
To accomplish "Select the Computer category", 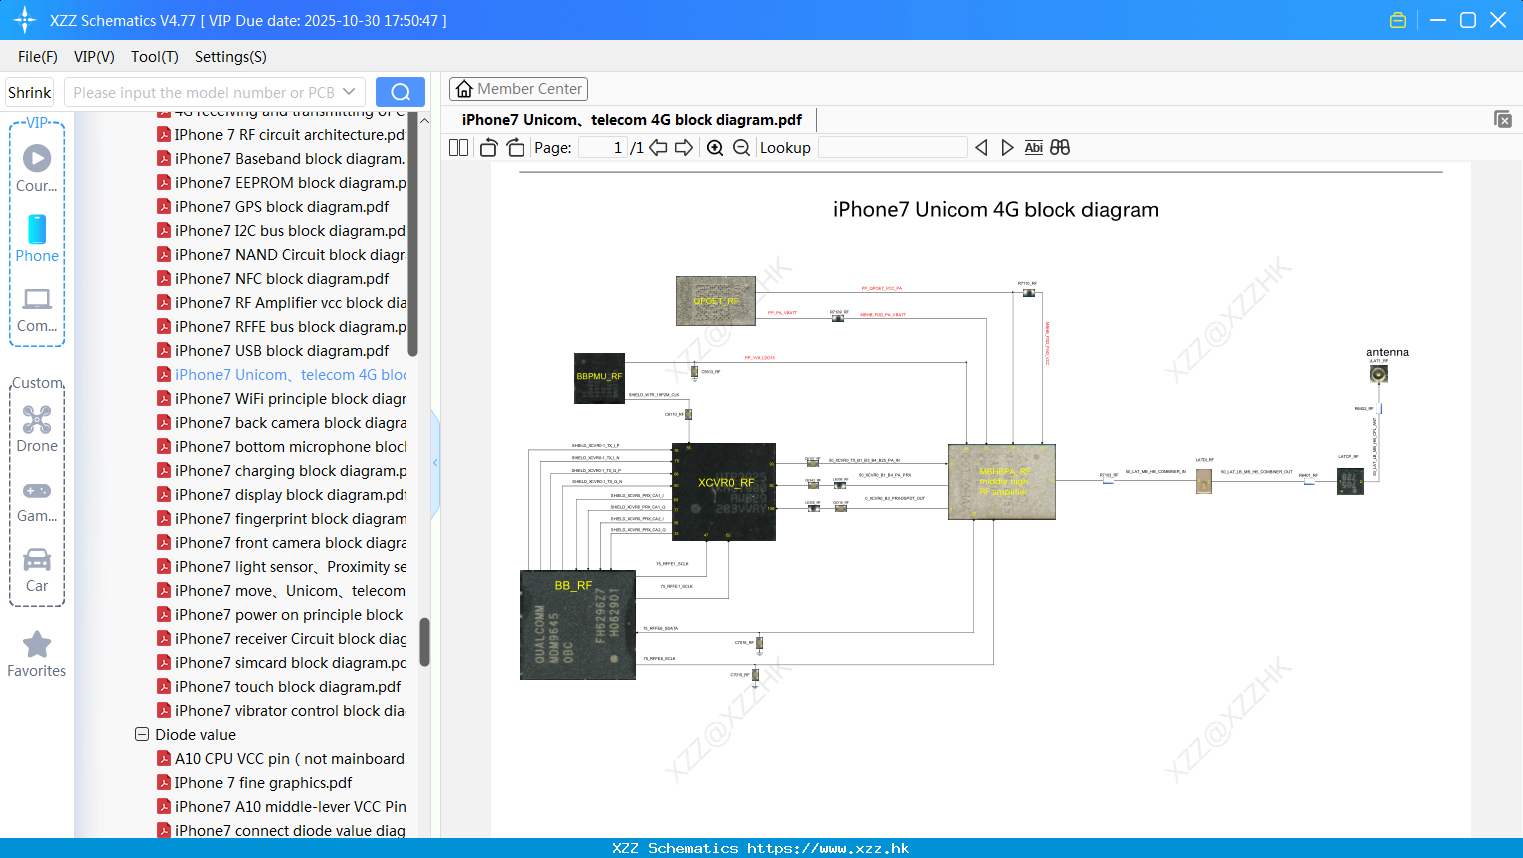I will click(37, 309).
